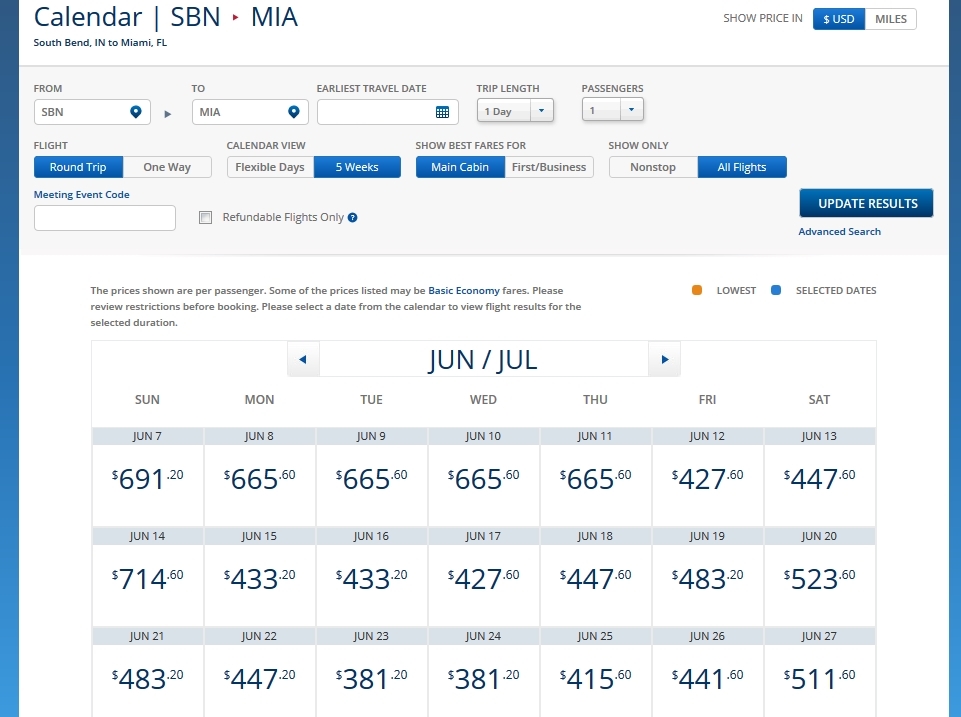The image size is (961, 717).
Task: Switch the flight type to One Way
Action: coord(167,167)
